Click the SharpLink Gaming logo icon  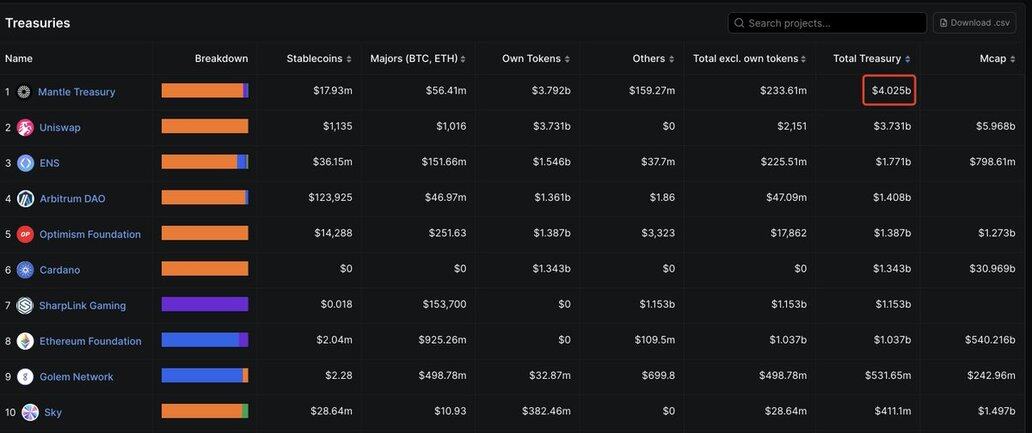coord(25,305)
